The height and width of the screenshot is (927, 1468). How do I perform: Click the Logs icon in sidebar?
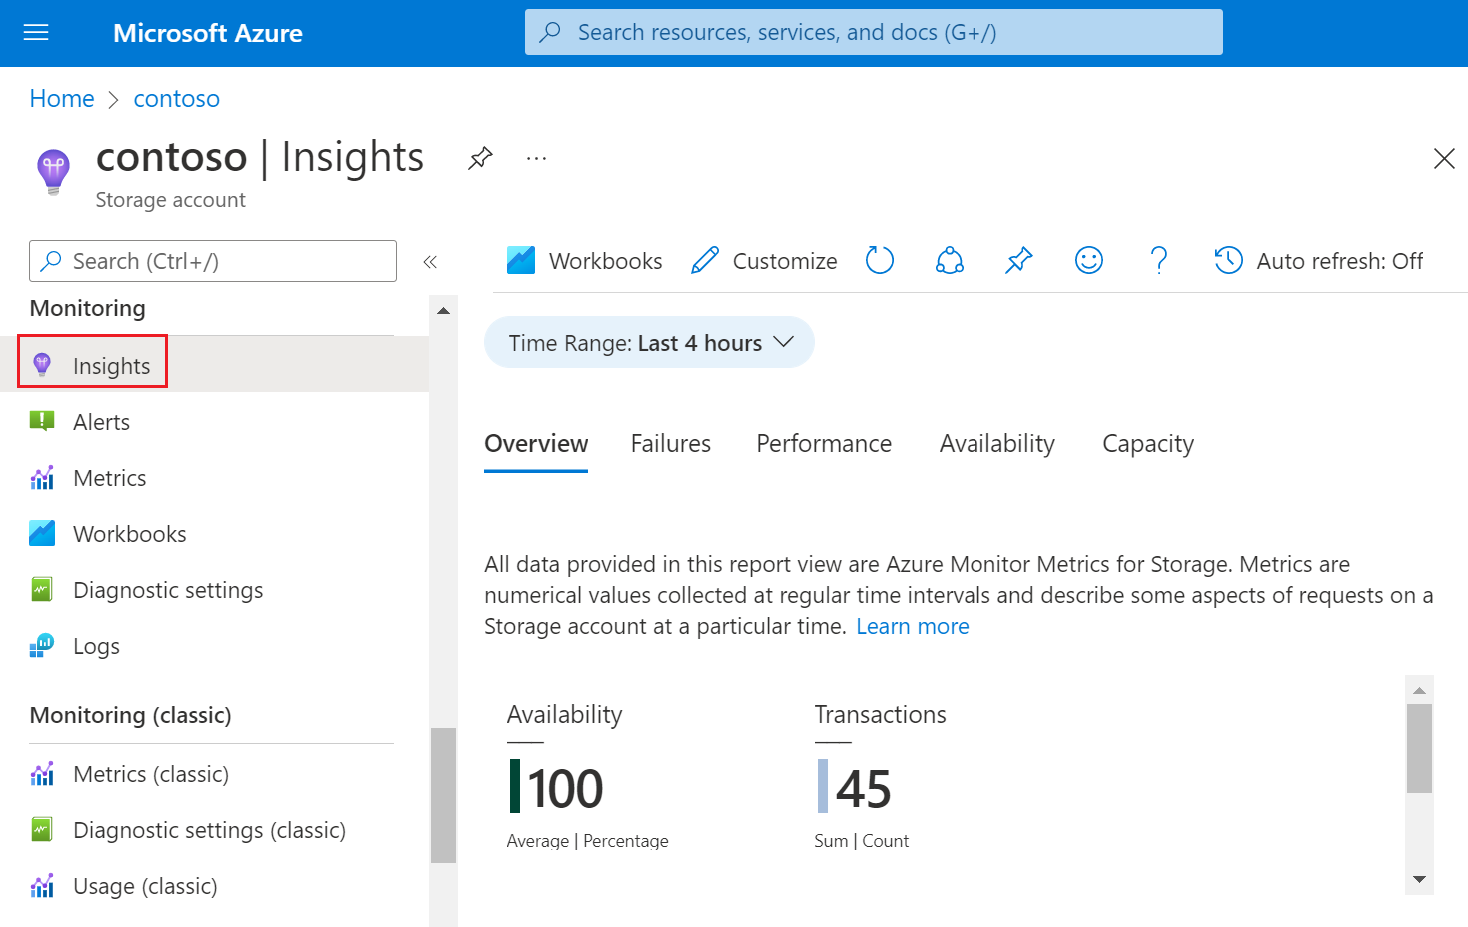pyautogui.click(x=42, y=646)
